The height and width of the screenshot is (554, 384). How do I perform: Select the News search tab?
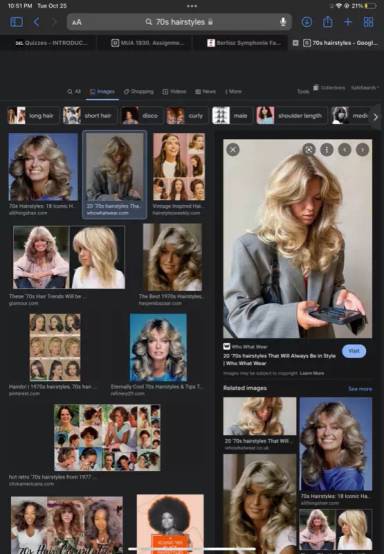click(x=205, y=92)
